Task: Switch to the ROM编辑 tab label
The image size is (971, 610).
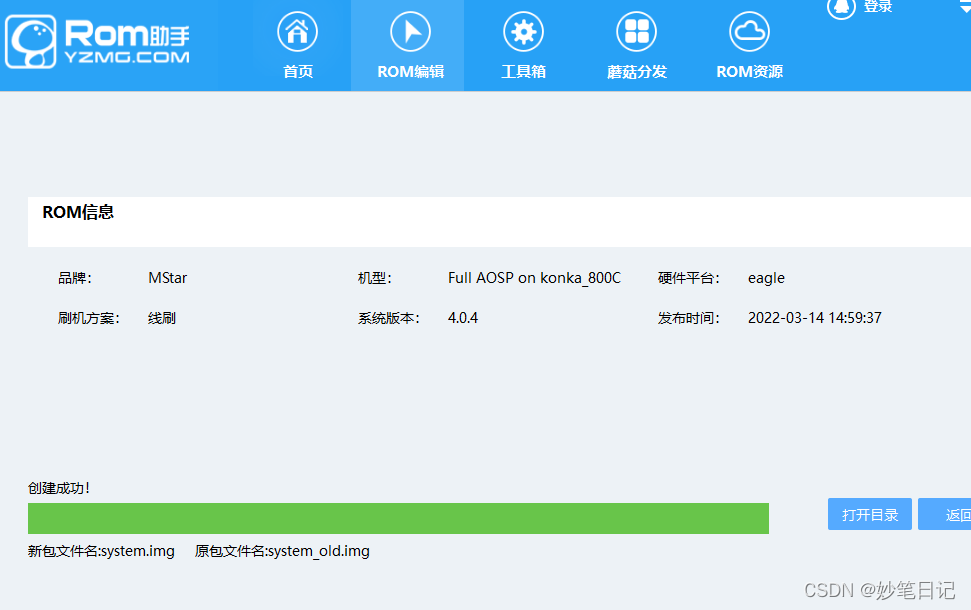Action: tap(411, 72)
